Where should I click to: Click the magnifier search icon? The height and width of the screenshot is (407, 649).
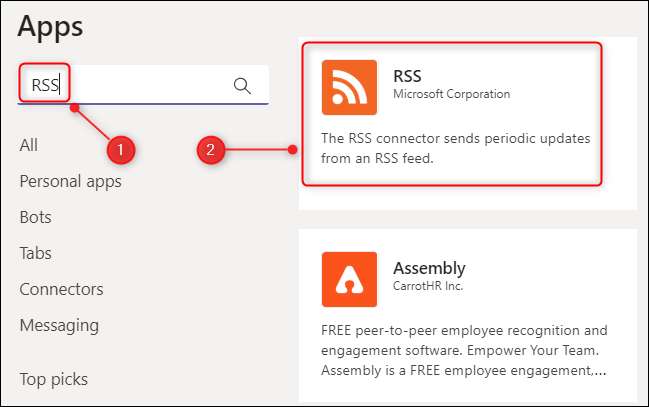point(242,85)
